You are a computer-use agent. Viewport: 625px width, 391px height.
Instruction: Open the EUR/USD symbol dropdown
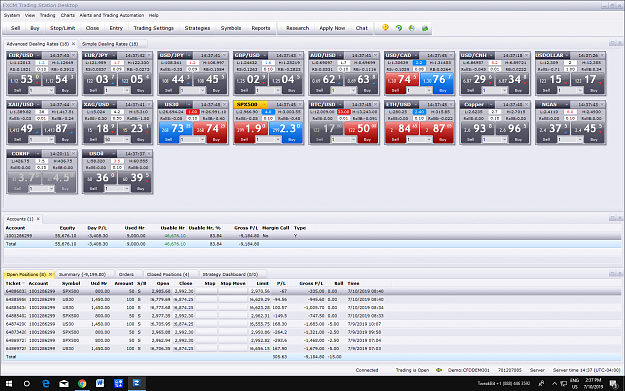(38, 55)
